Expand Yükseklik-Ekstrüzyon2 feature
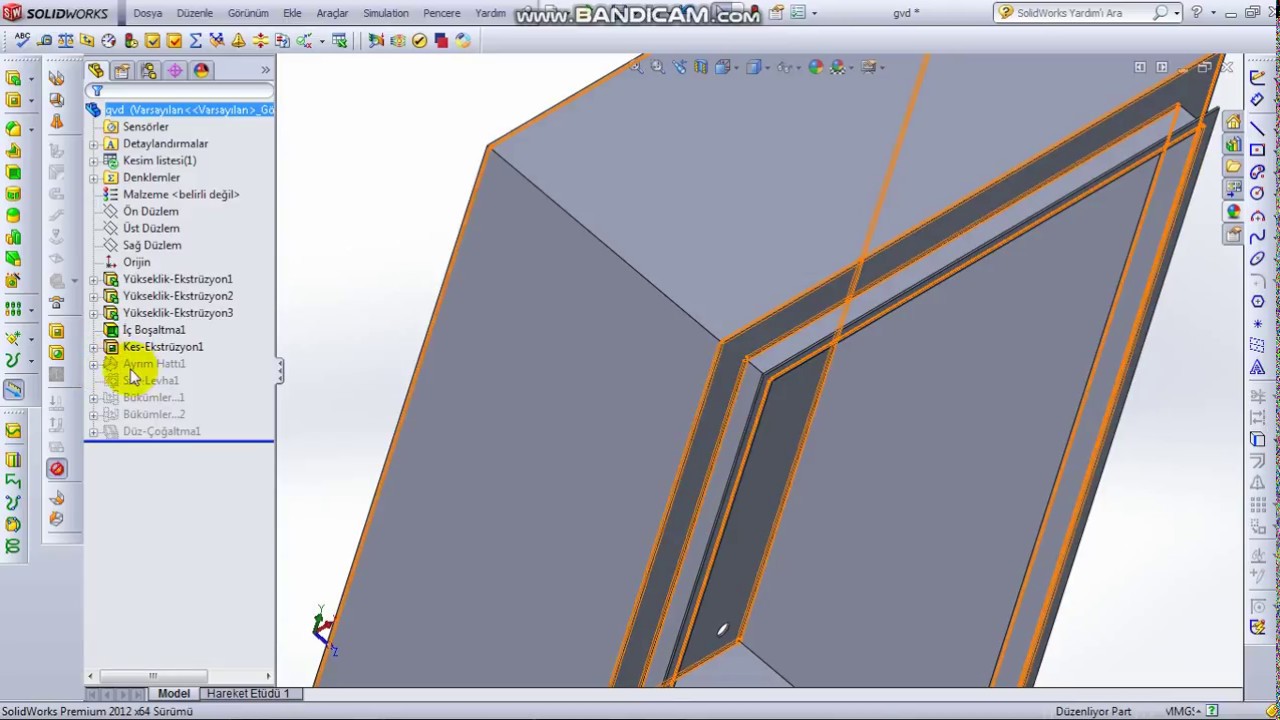 [x=94, y=297]
